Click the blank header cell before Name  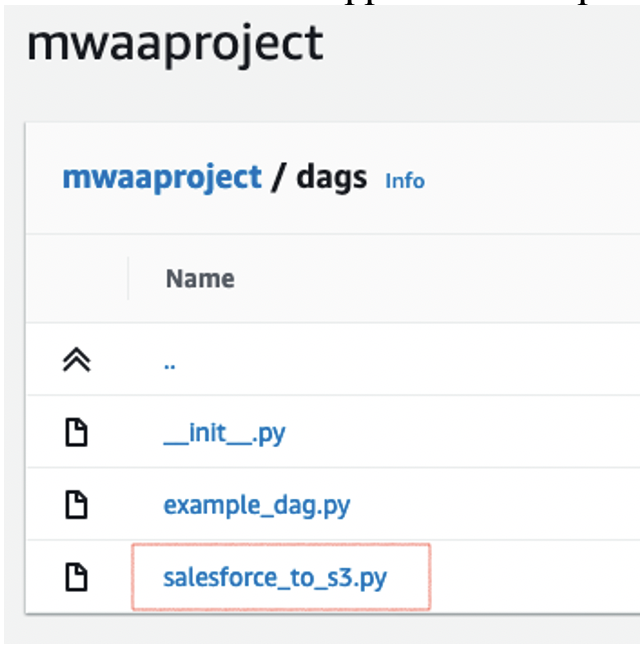pyautogui.click(x=77, y=278)
